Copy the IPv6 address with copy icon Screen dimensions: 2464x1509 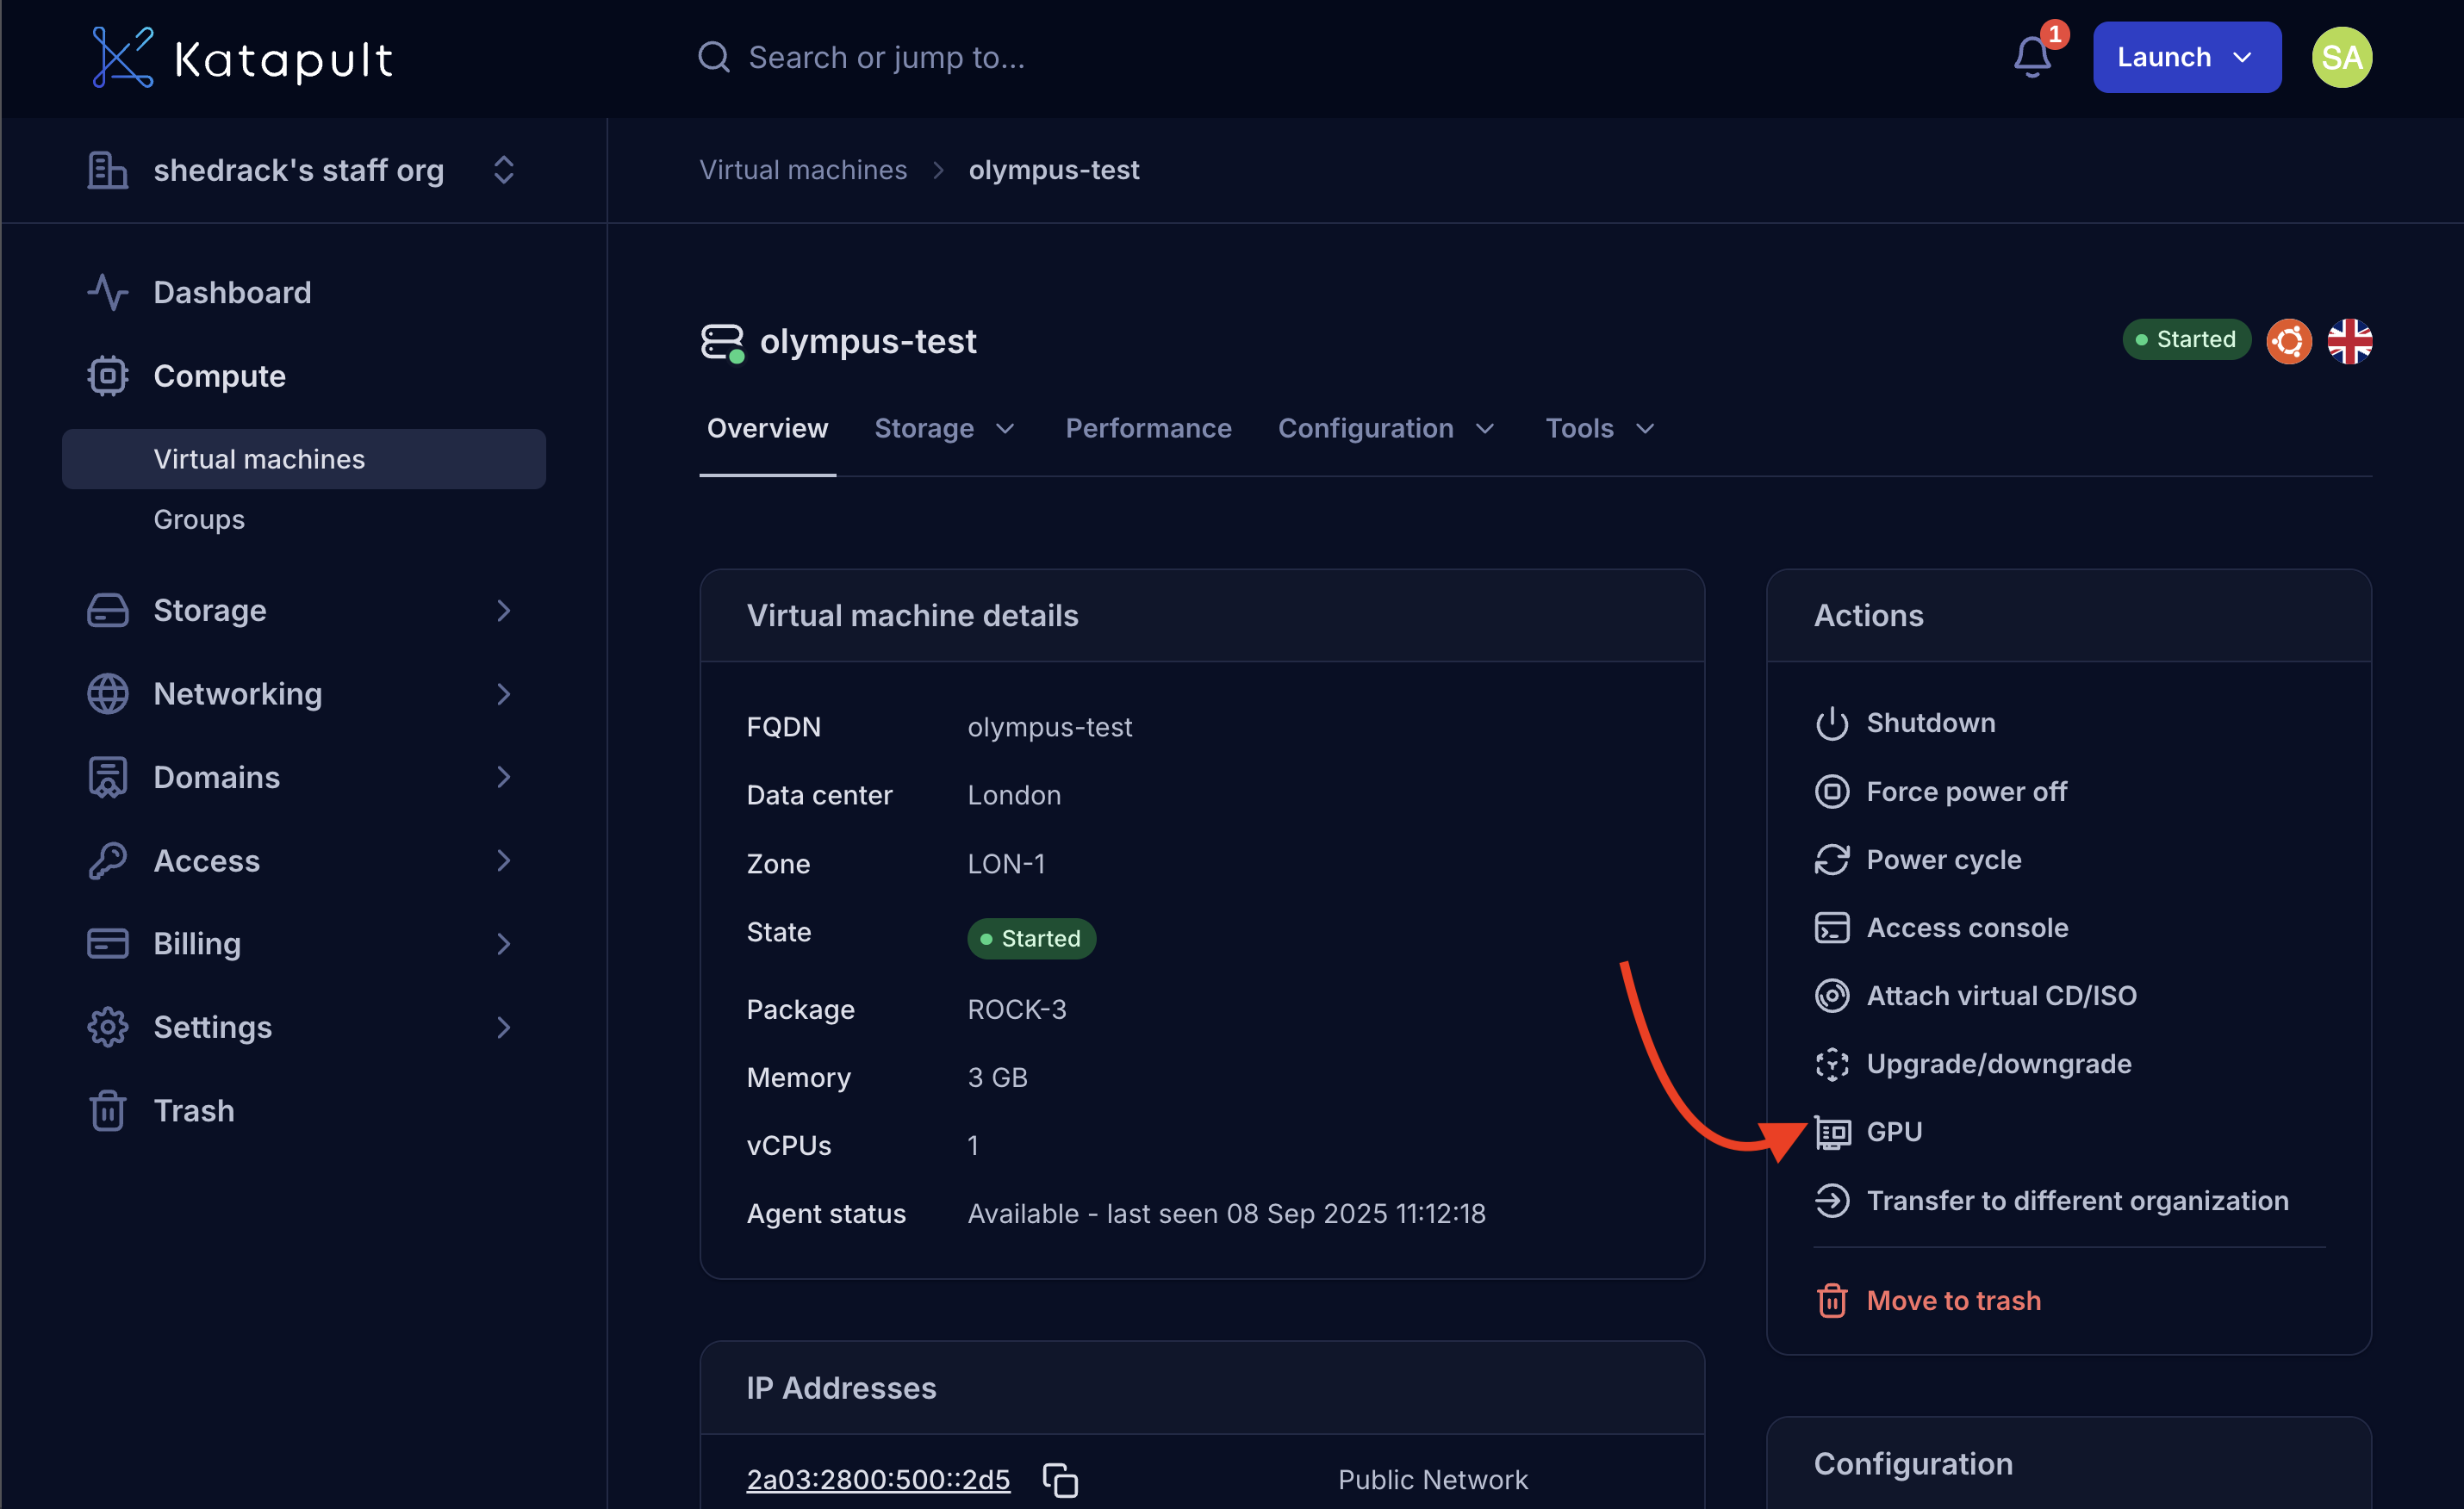click(x=1060, y=1479)
